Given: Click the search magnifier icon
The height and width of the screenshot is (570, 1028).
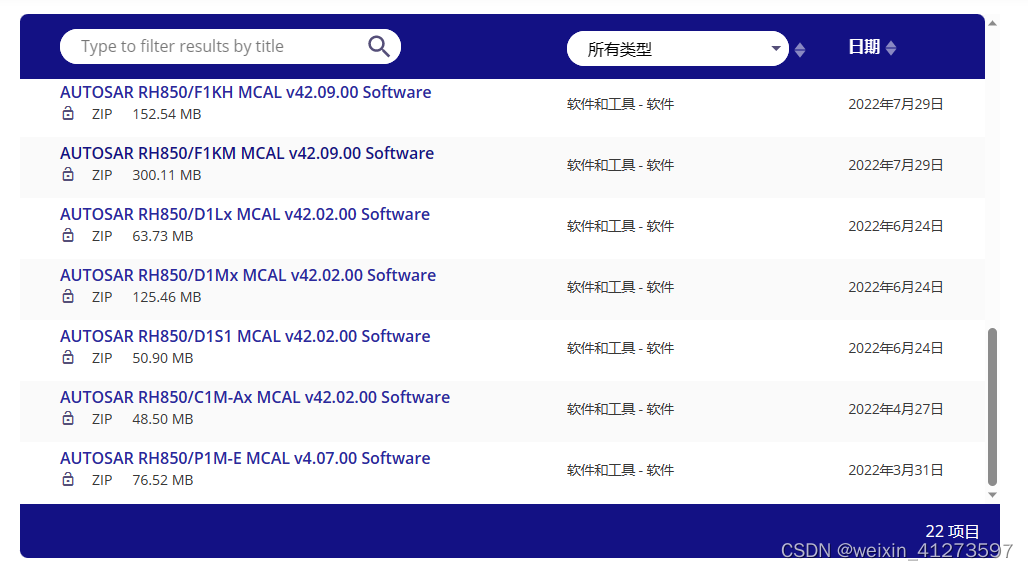Looking at the screenshot, I should pyautogui.click(x=379, y=47).
